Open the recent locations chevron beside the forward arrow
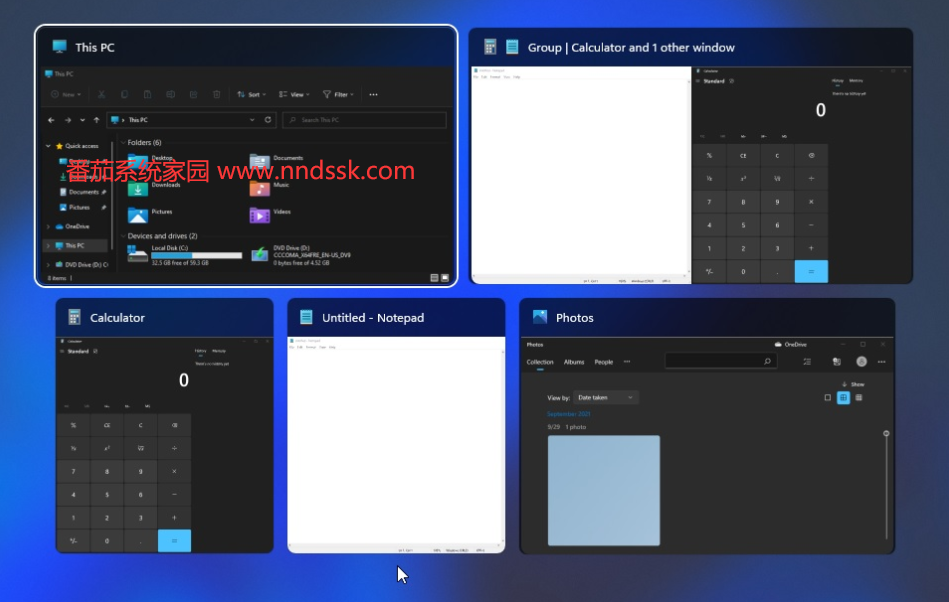Image resolution: width=949 pixels, height=602 pixels. [82, 120]
